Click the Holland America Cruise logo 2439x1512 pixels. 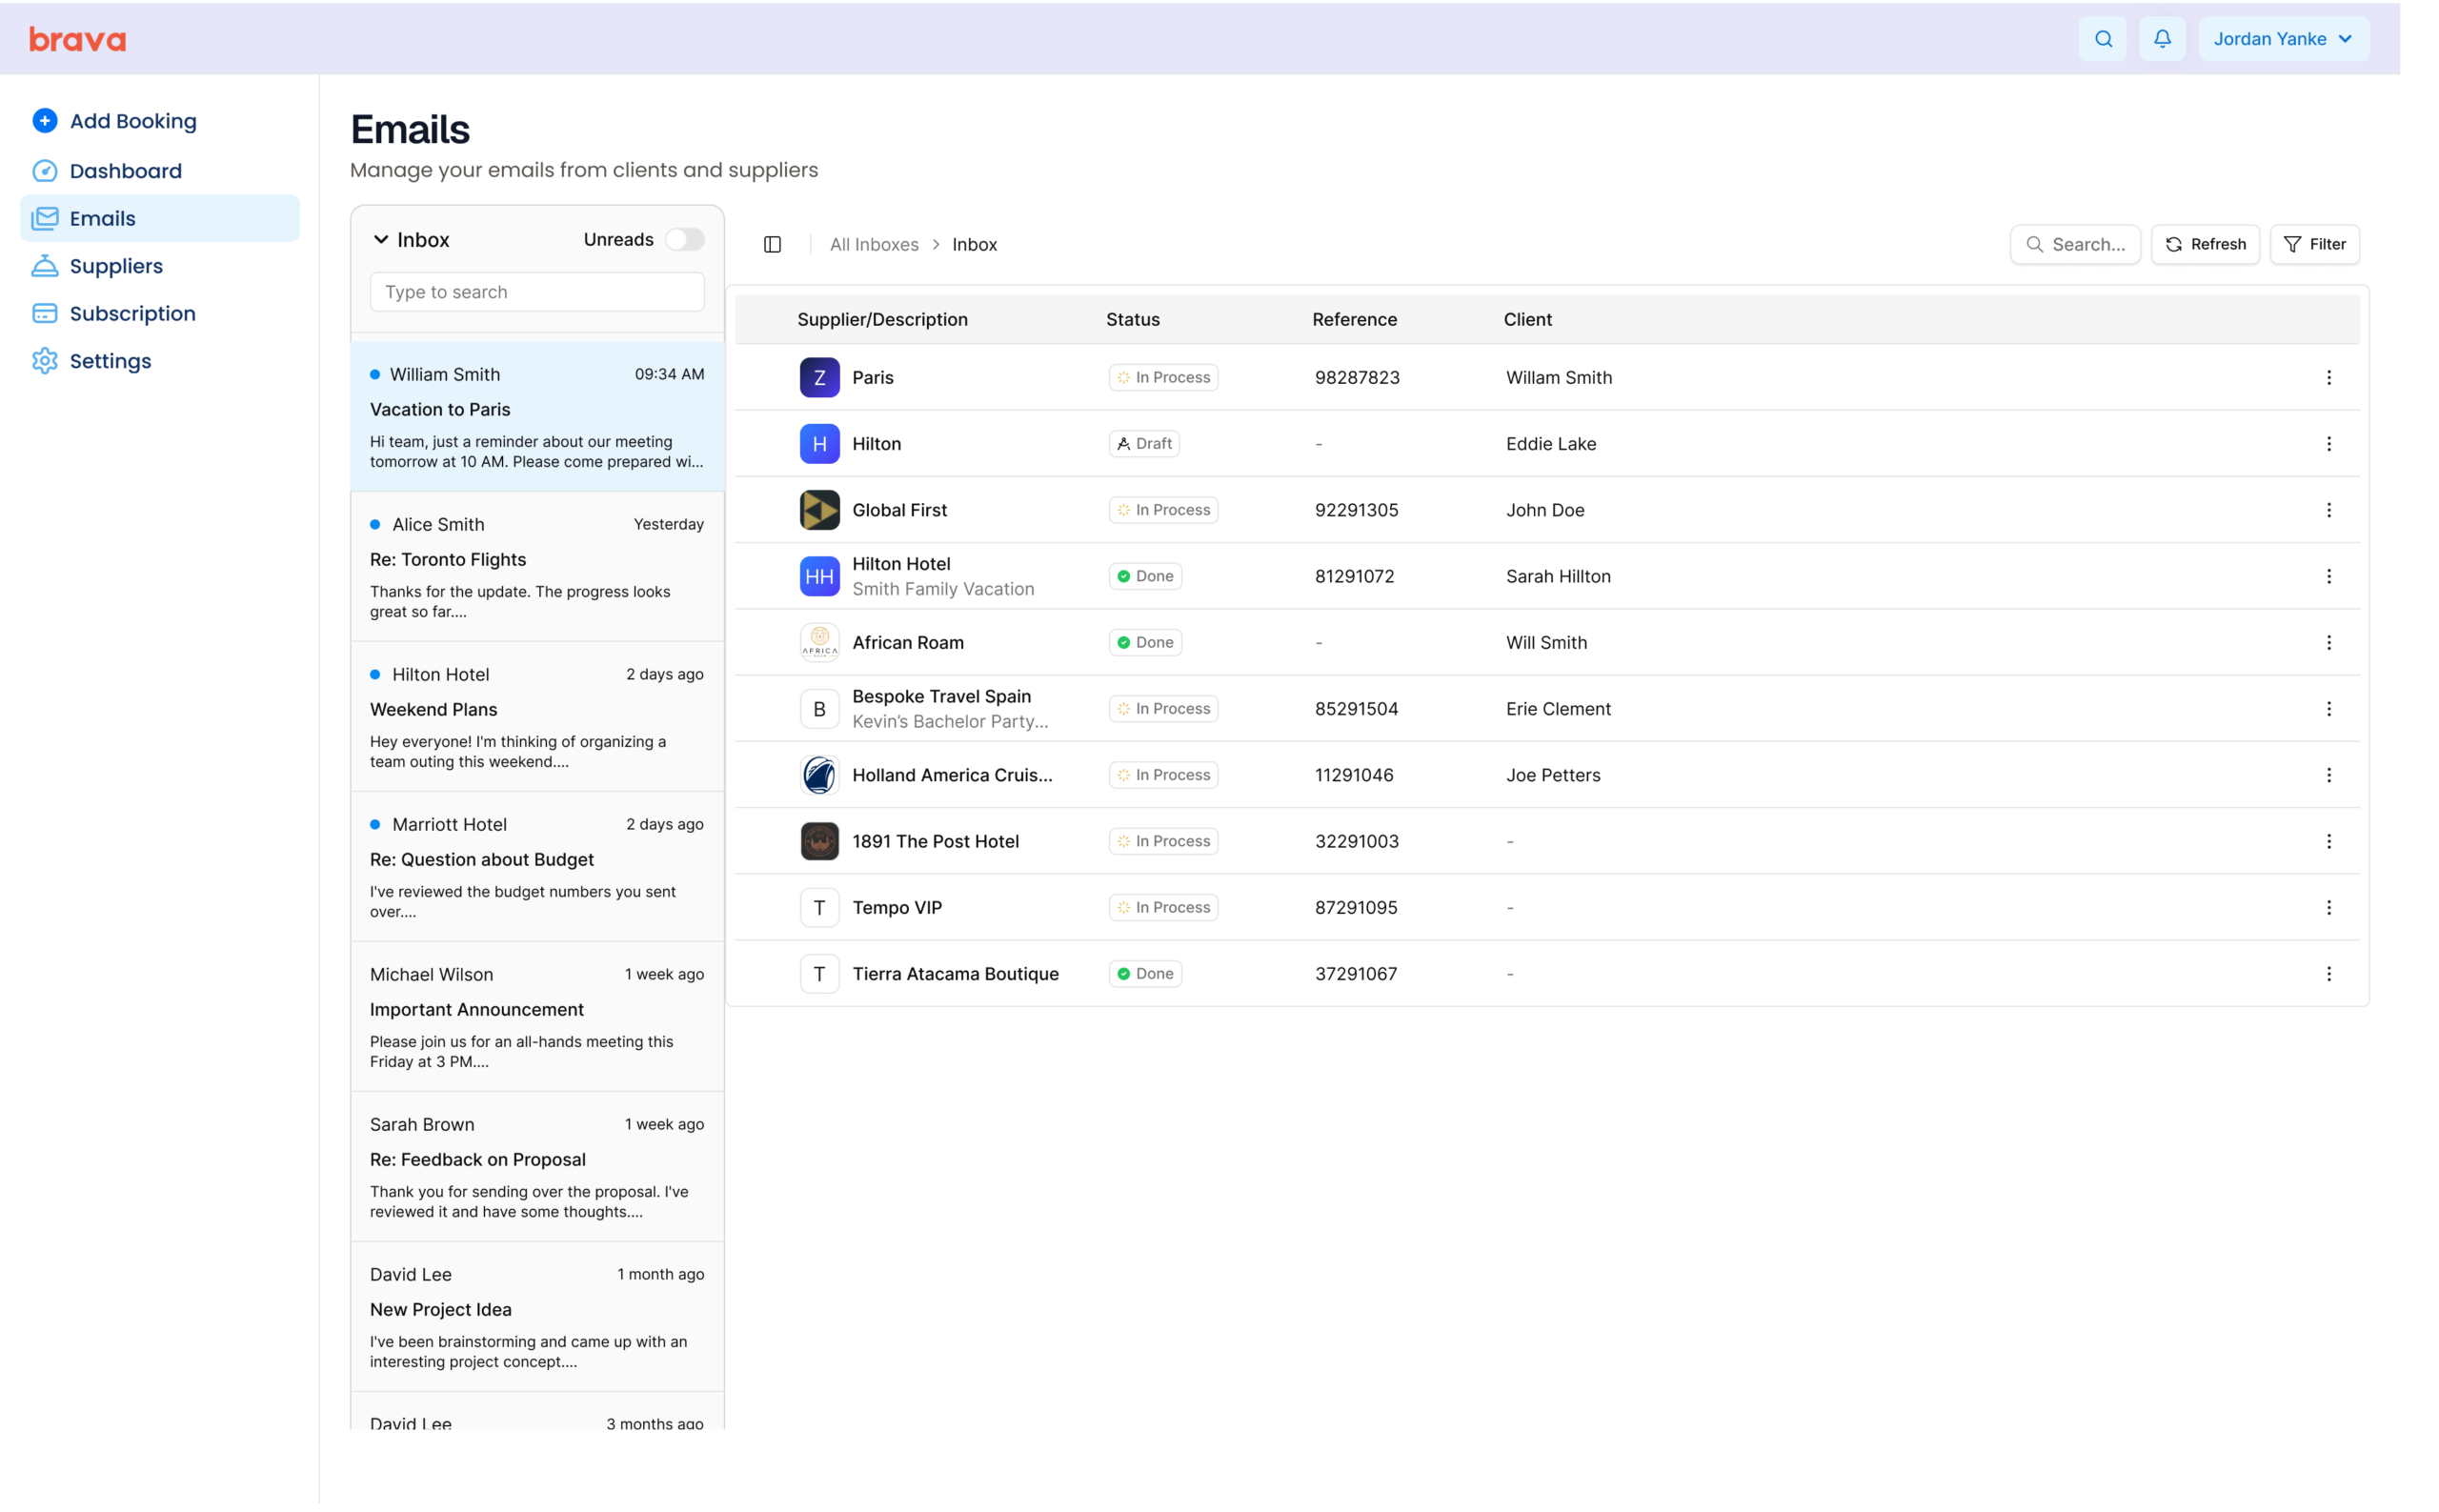(819, 775)
